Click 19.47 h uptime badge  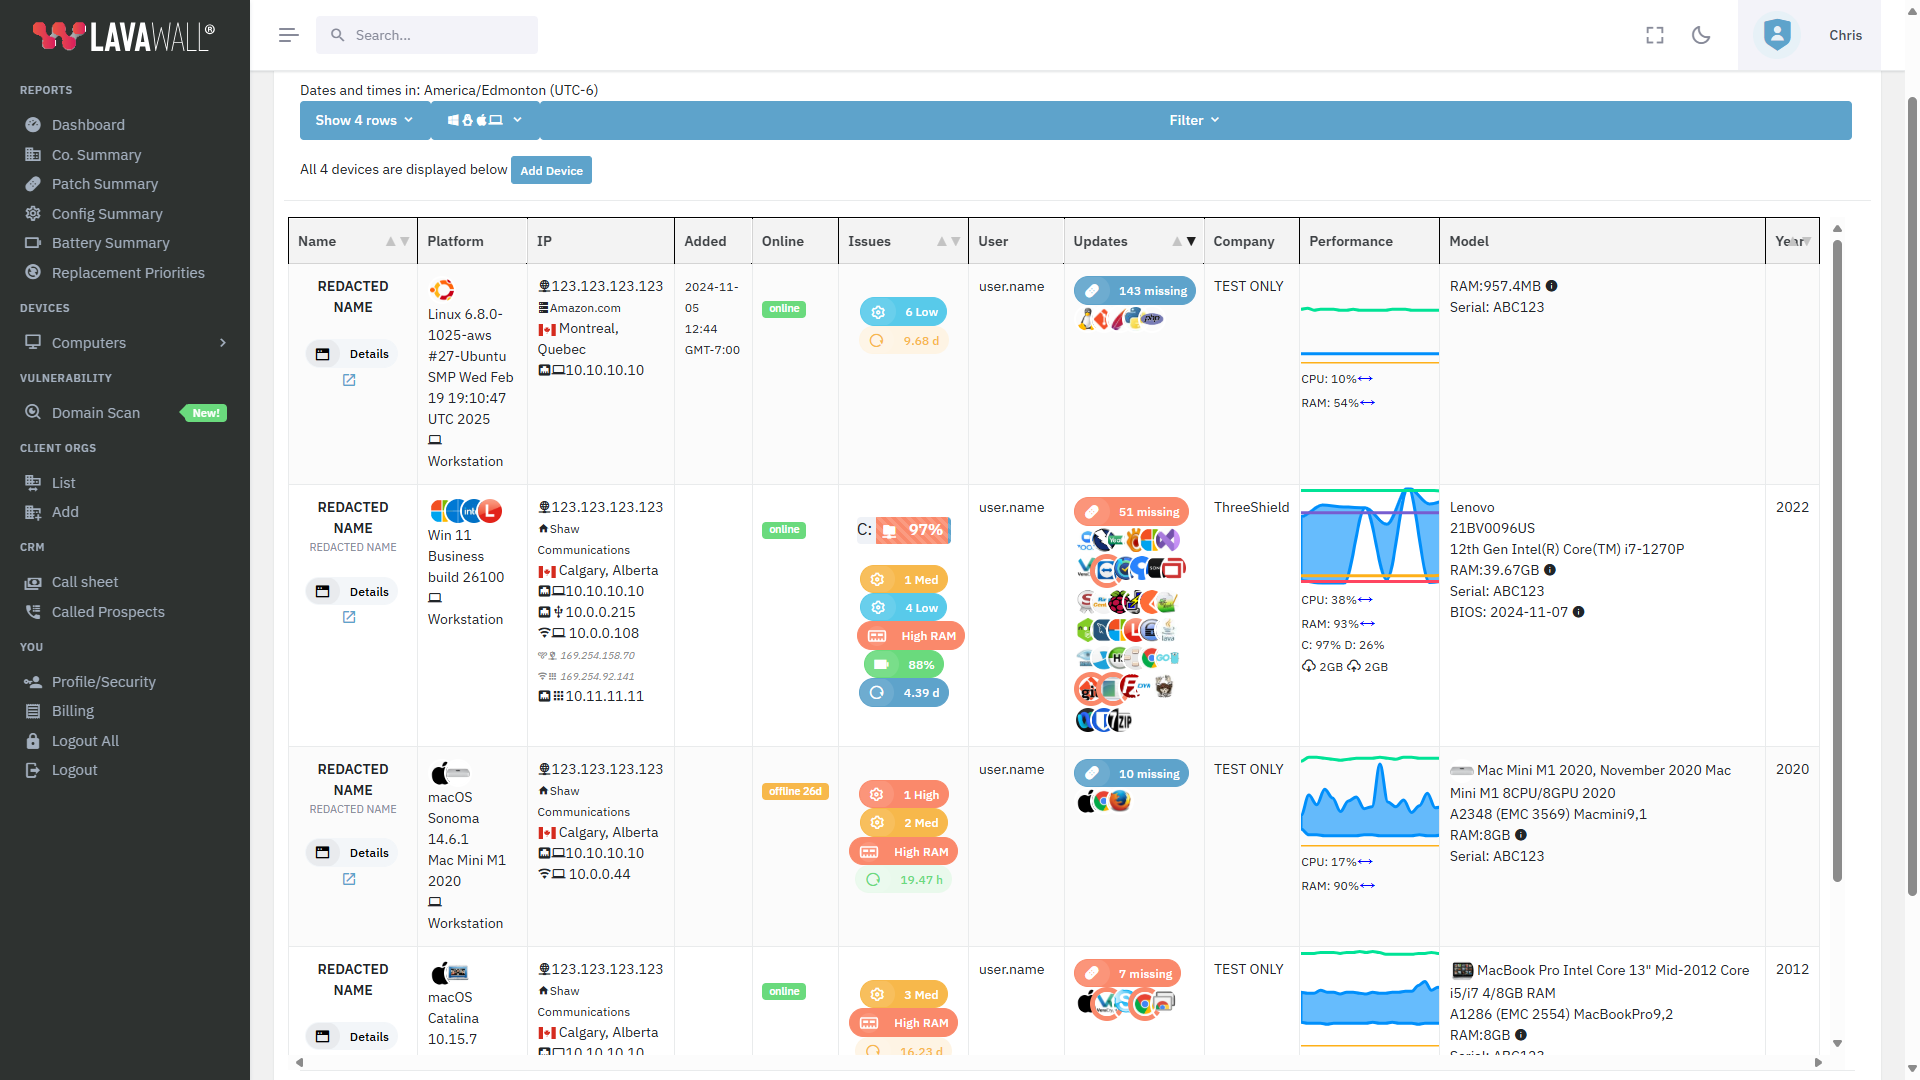904,880
